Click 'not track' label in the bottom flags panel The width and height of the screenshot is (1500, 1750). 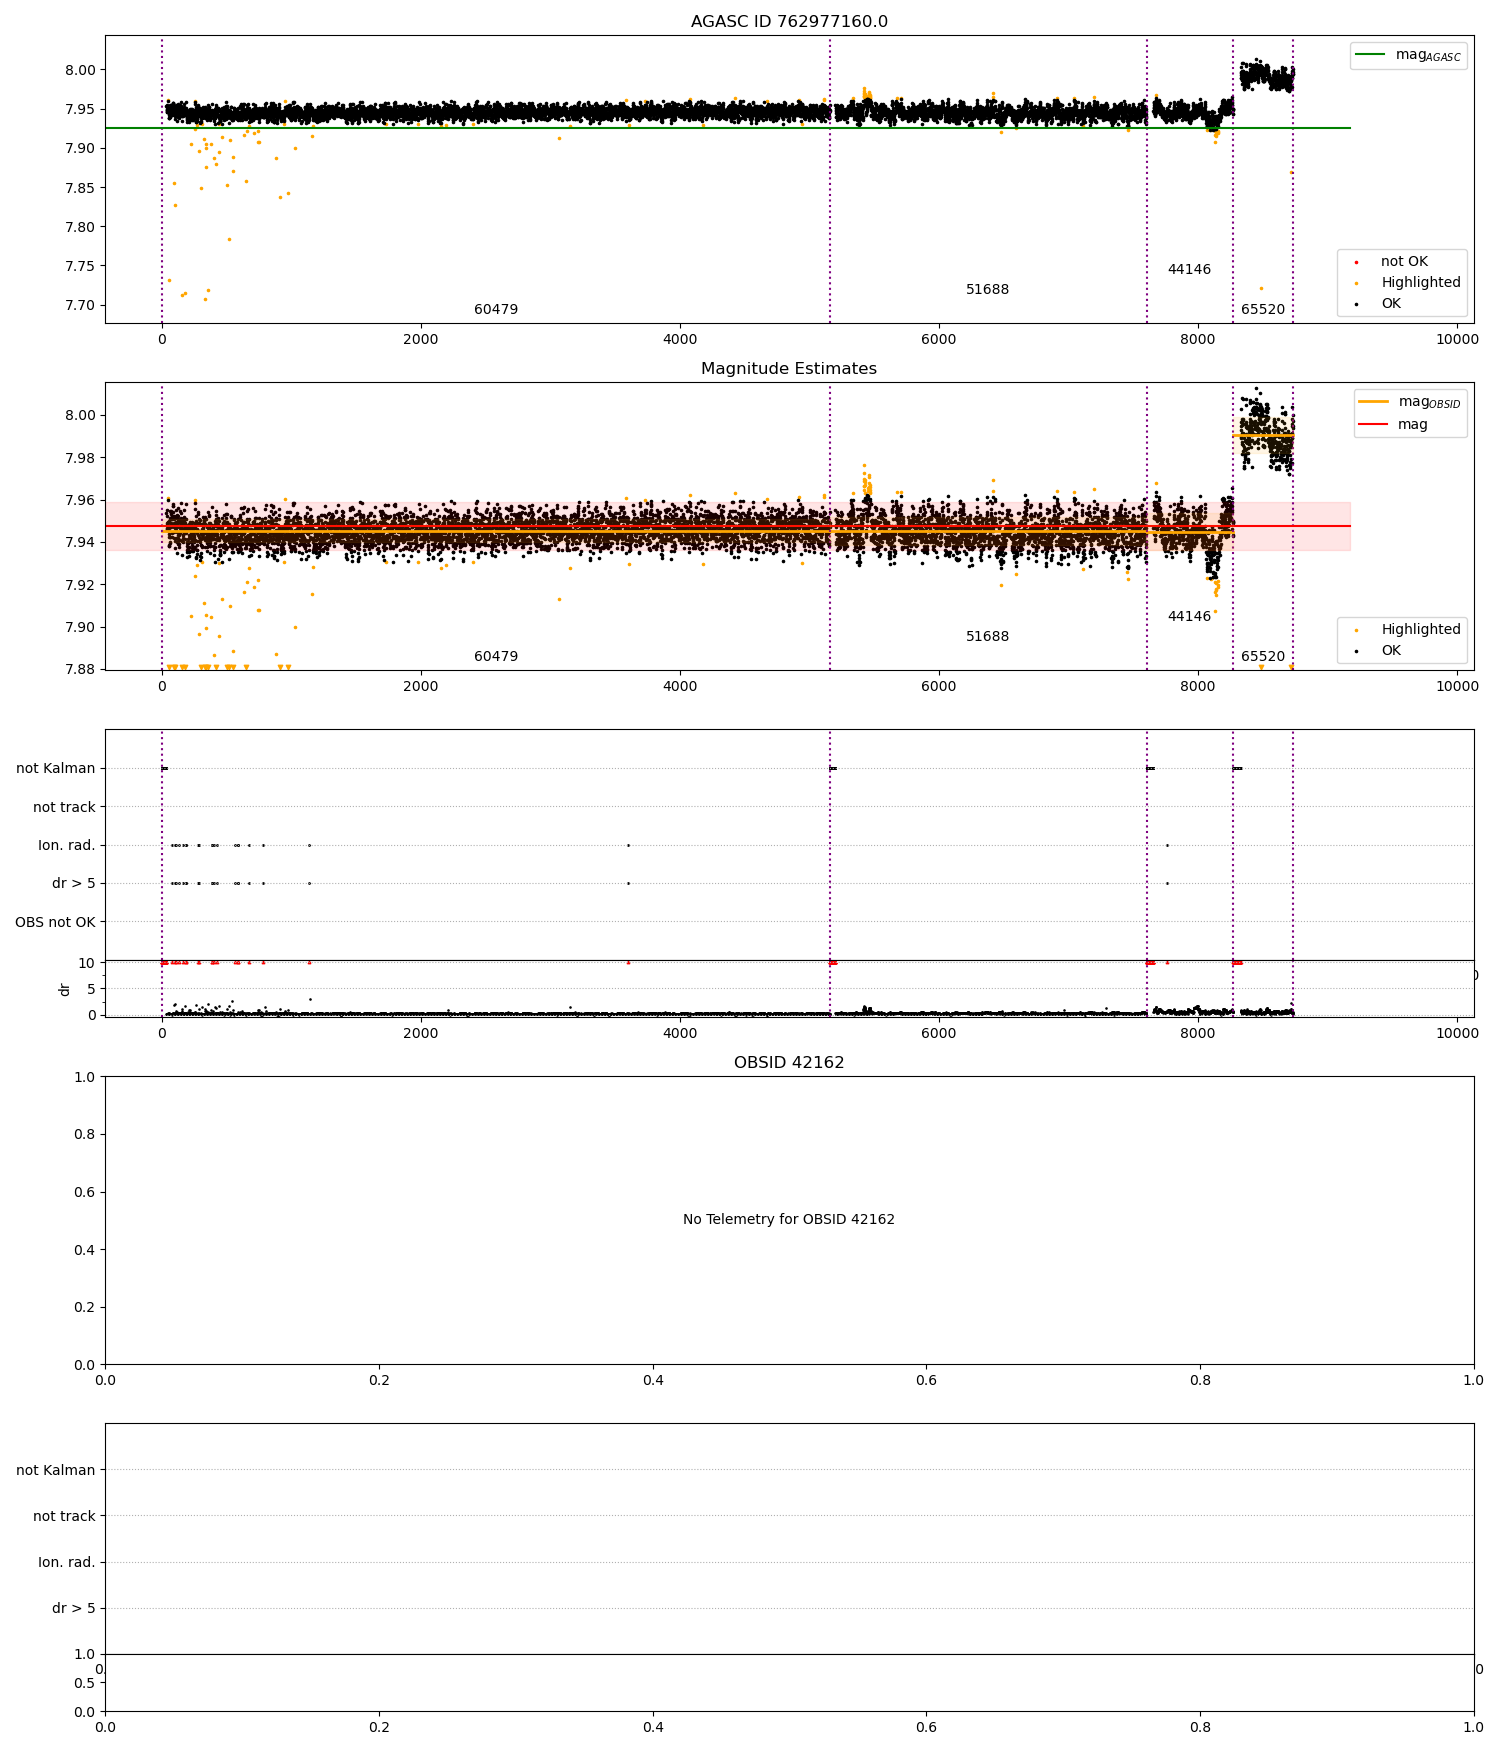[x=64, y=1516]
